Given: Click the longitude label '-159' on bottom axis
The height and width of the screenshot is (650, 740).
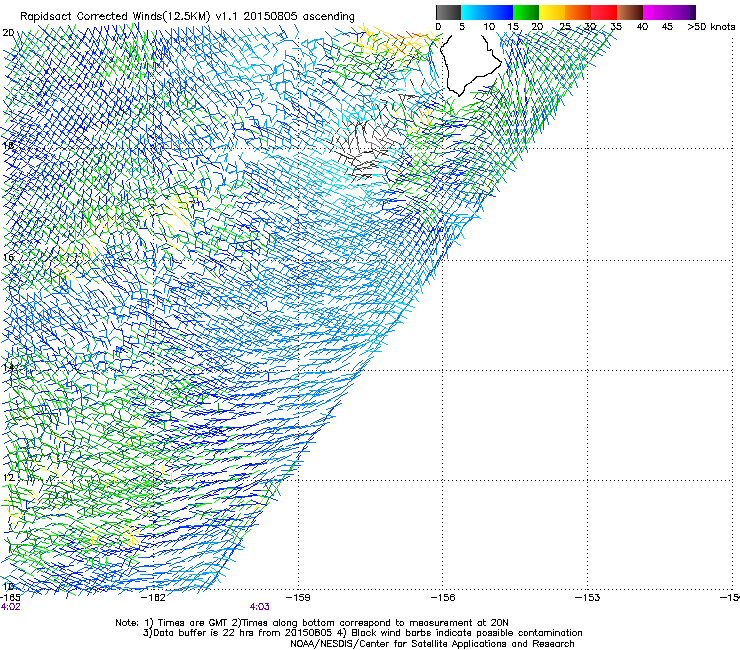Looking at the screenshot, I should pyautogui.click(x=298, y=597).
